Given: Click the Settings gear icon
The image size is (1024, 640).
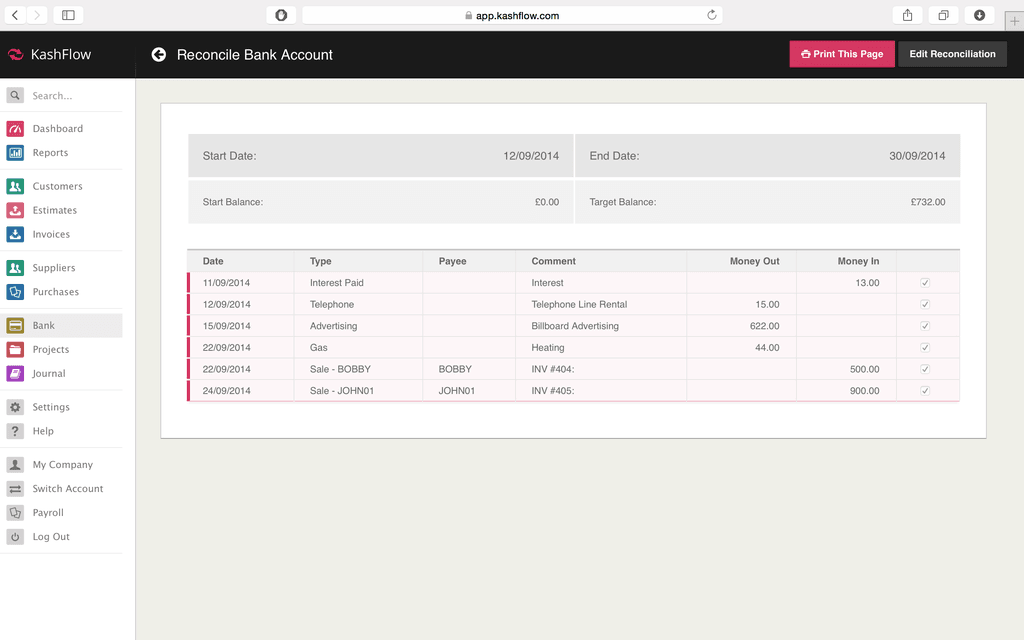Looking at the screenshot, I should [x=15, y=407].
